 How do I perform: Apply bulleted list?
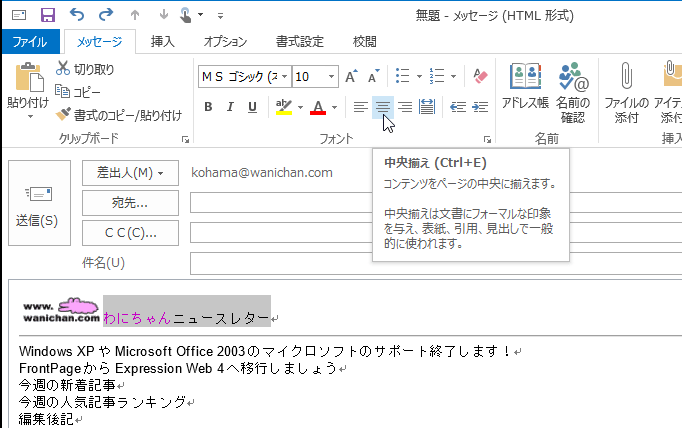point(403,76)
